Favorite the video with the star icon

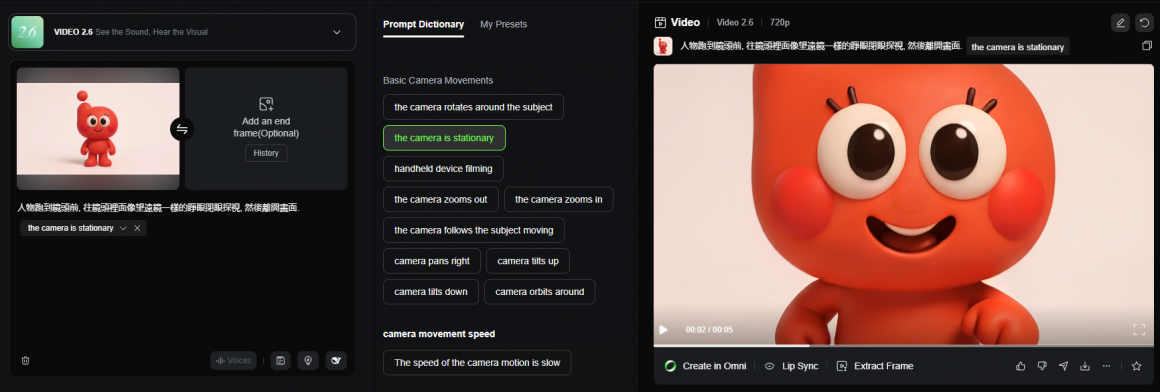1136,366
